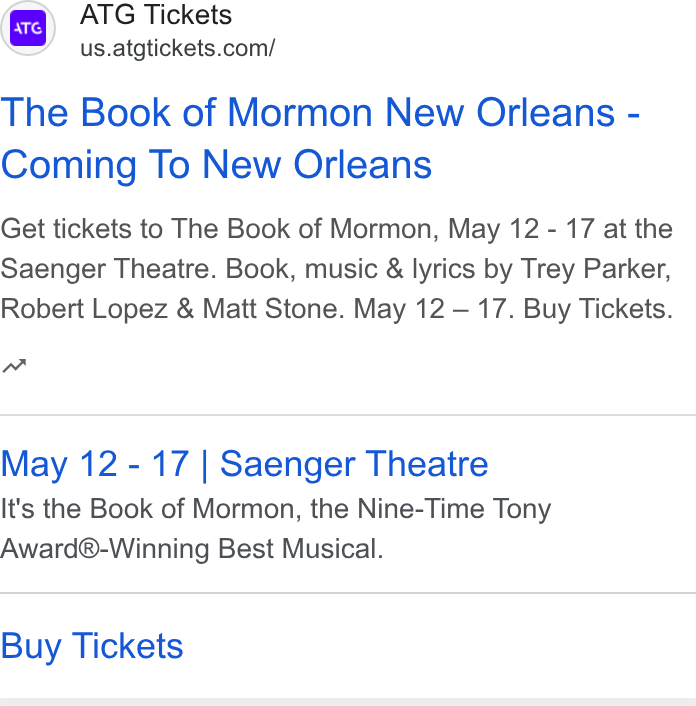The image size is (696, 706).
Task: Click 'Award®-Winning Best Musical.' text line
Action: coord(192,549)
